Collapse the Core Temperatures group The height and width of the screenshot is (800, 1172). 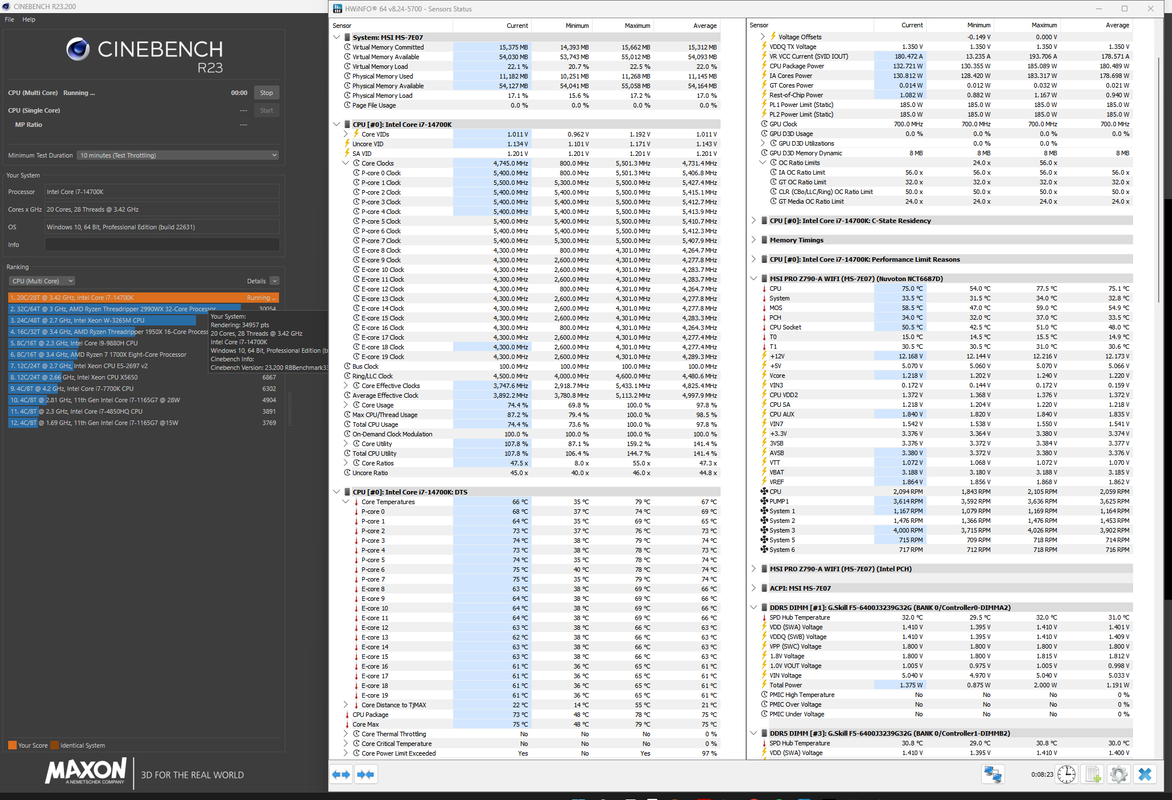pos(345,502)
